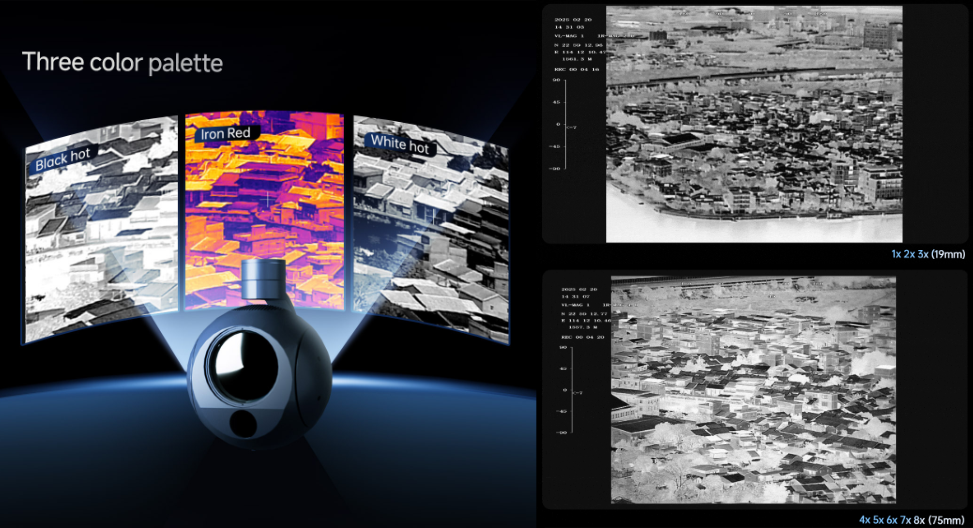Pick the "White hot" palette label
The height and width of the screenshot is (528, 973).
(400, 144)
